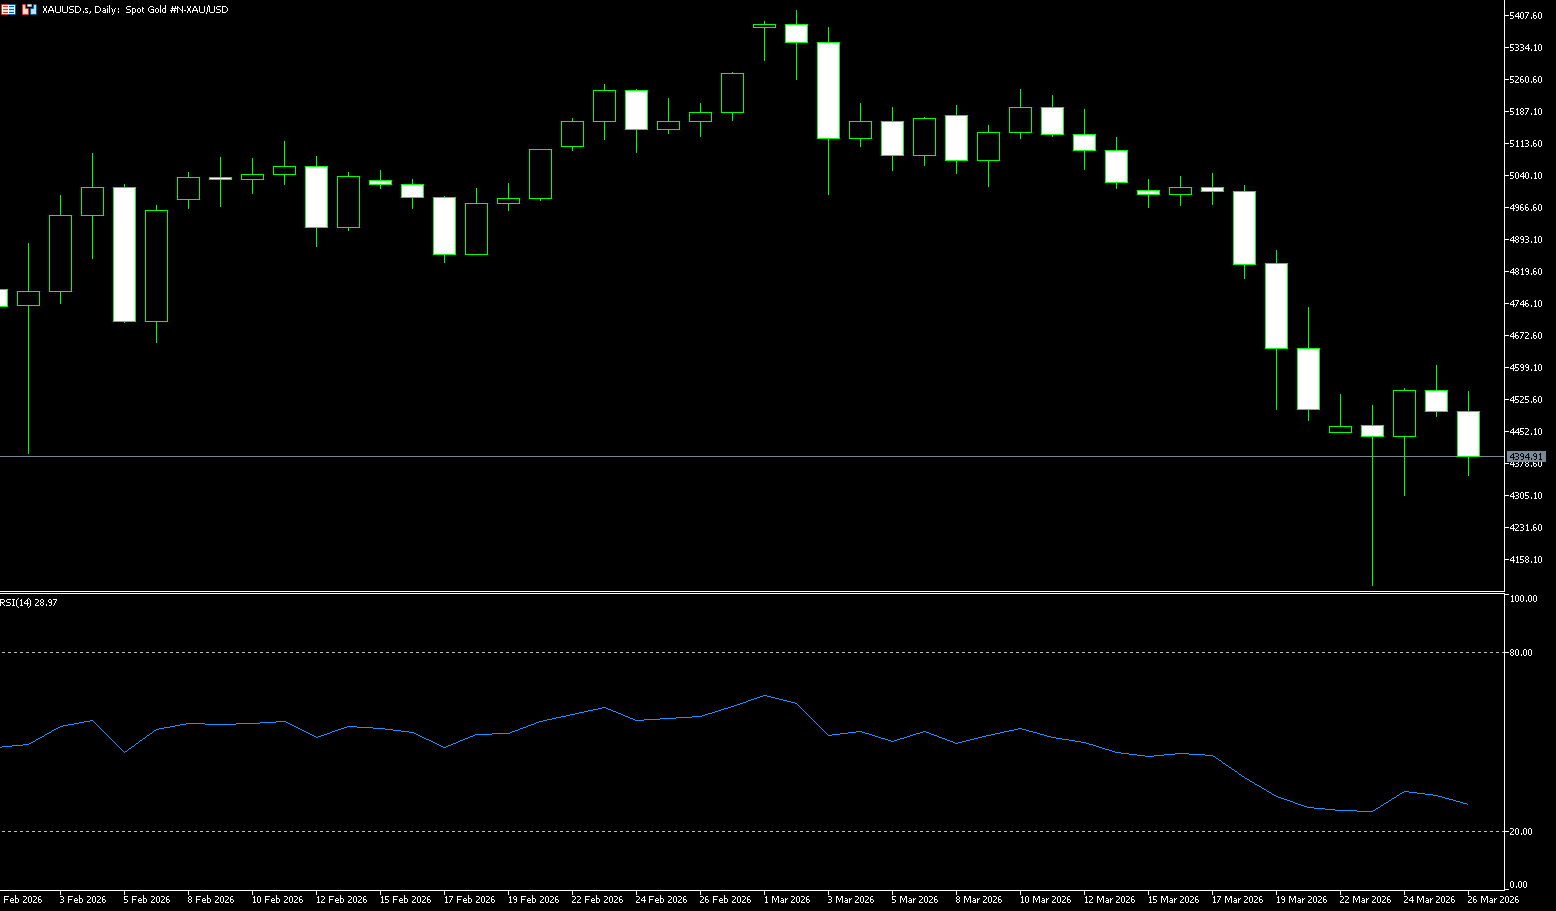Select the large bearish 3 Mar 2026 candle
Image resolution: width=1556 pixels, height=911 pixels.
click(828, 90)
